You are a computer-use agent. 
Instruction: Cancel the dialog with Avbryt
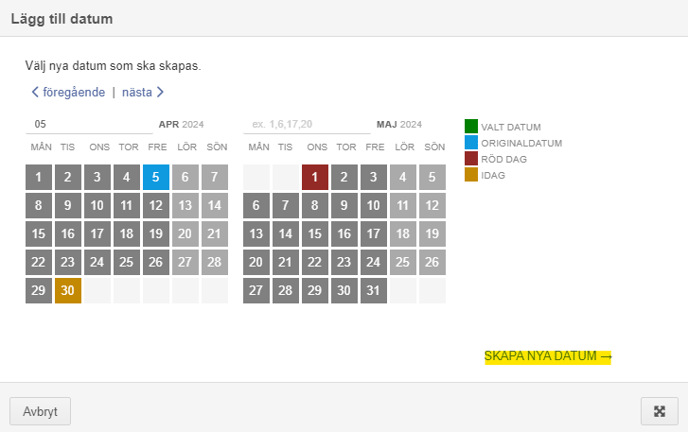coord(40,411)
